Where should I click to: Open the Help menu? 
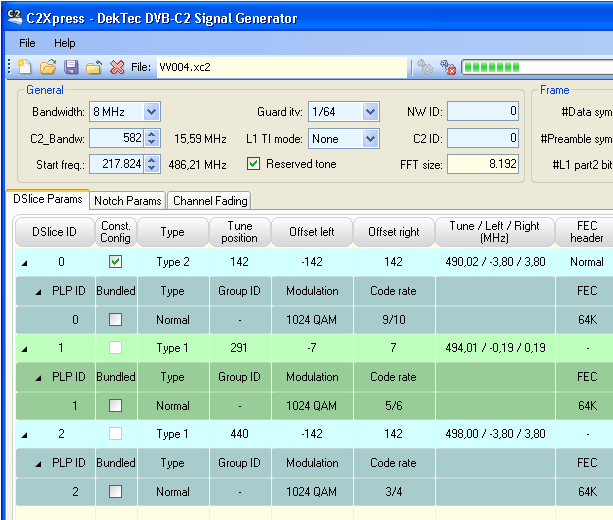(65, 43)
